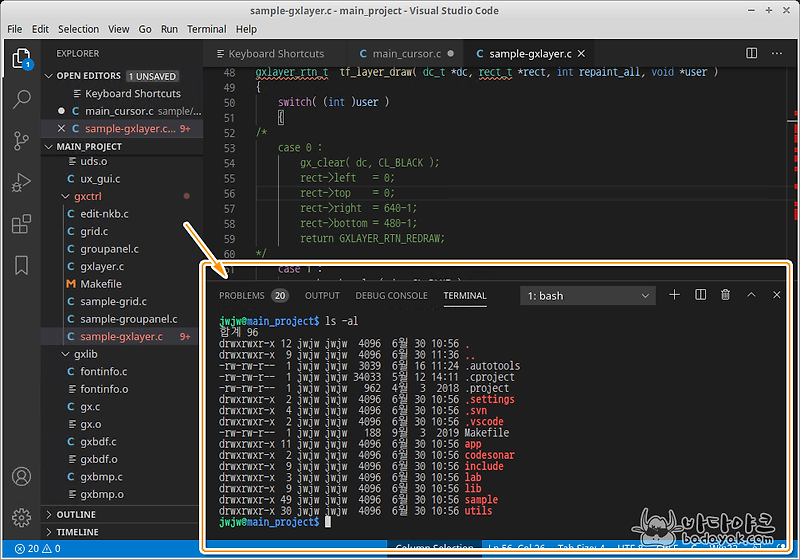Open grid.c file
Image resolution: width=800 pixels, height=560 pixels.
[94, 231]
